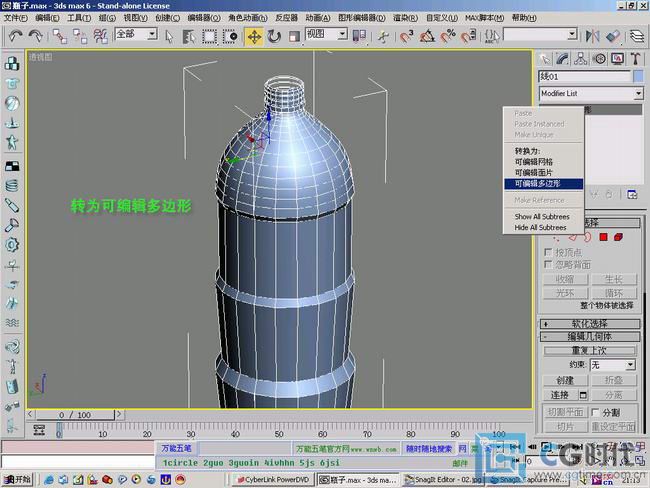Click Rectangular Selection Region icon
Image resolution: width=650 pixels, height=488 pixels.
(x=209, y=36)
